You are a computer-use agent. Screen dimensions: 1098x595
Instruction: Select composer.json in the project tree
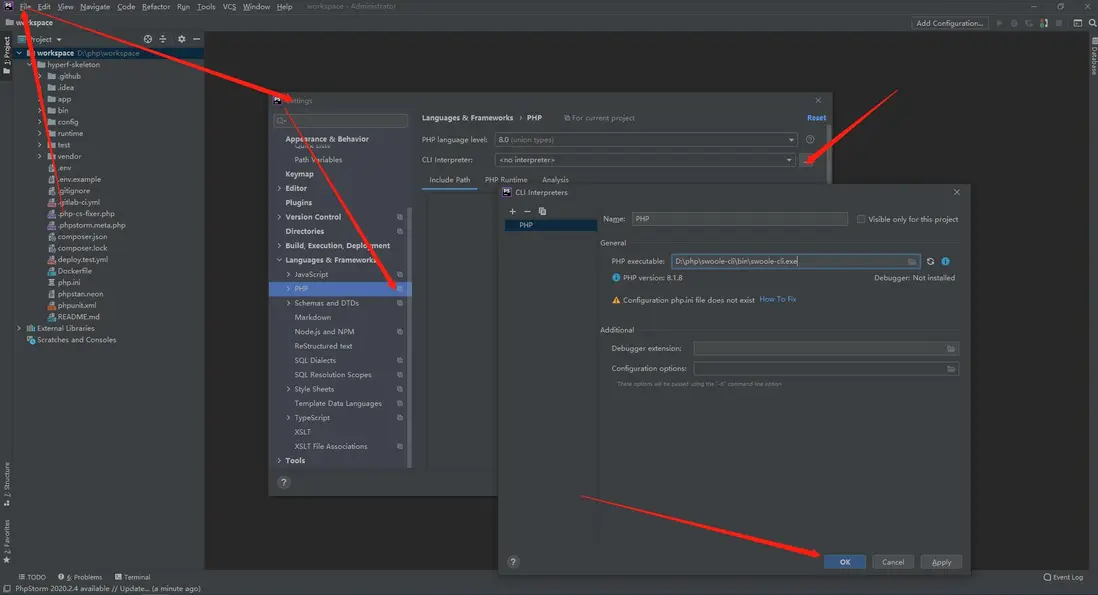coord(82,236)
